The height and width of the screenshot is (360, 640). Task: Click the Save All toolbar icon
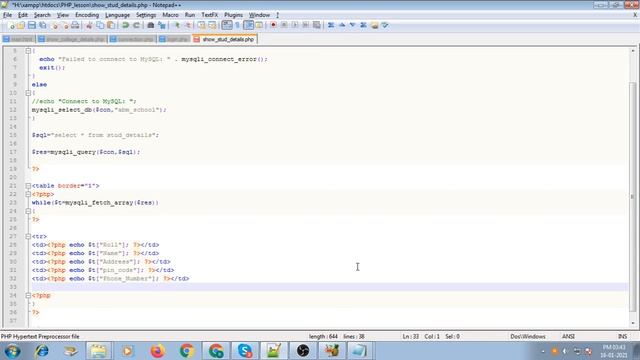(x=42, y=25)
